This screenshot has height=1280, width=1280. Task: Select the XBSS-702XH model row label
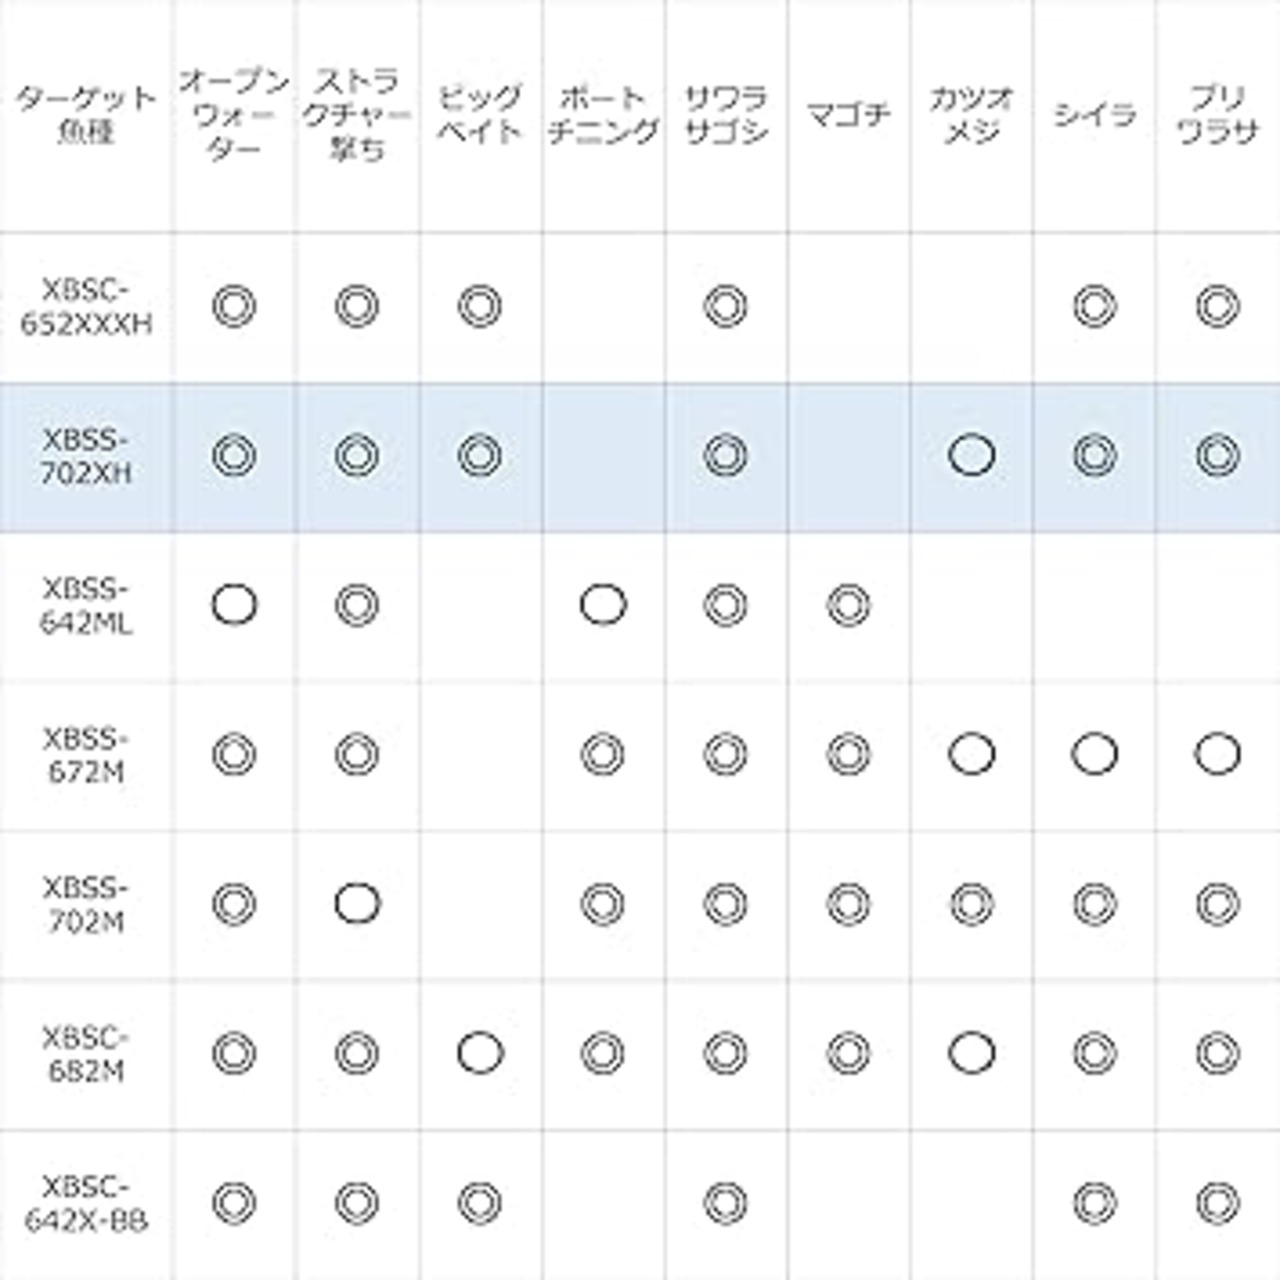click(86, 456)
